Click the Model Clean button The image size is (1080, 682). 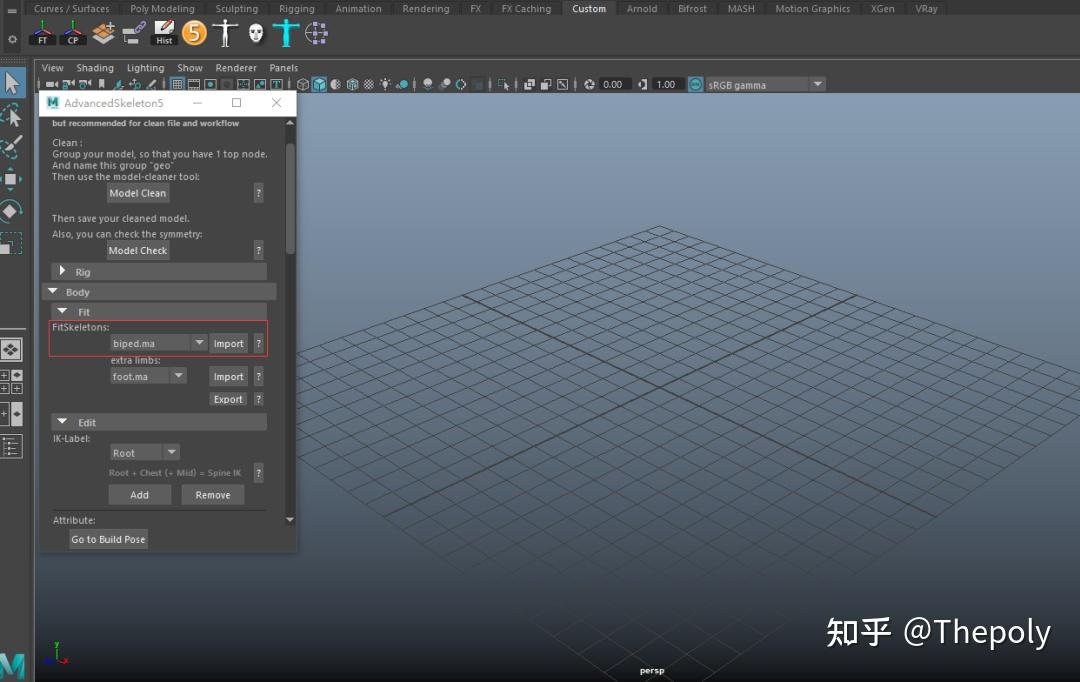(137, 193)
